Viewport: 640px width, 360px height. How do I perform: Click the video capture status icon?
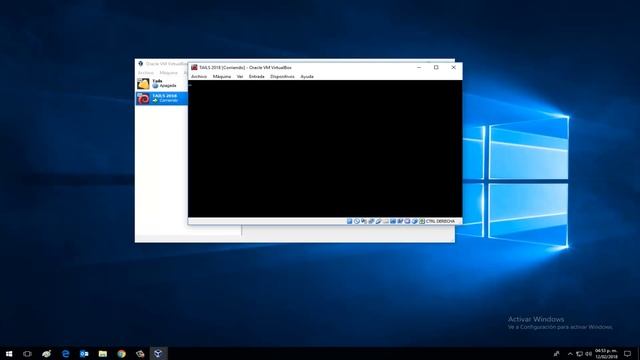[x=400, y=221]
